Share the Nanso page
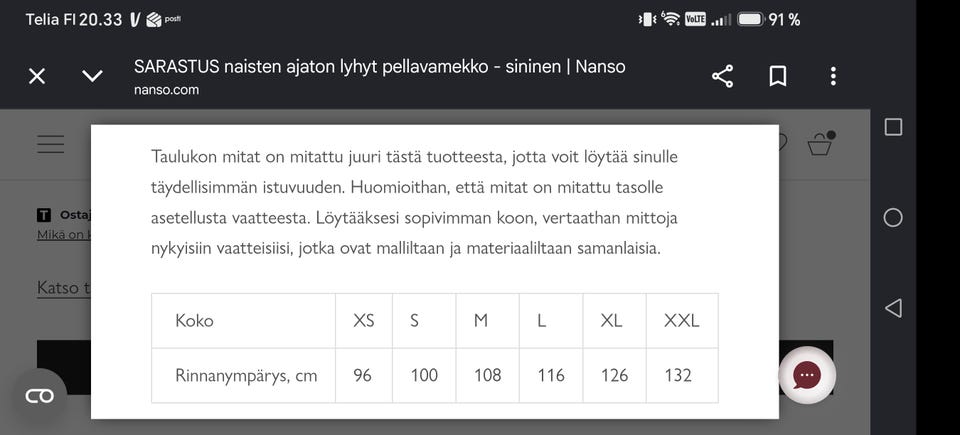Image resolution: width=960 pixels, height=435 pixels. [x=722, y=77]
